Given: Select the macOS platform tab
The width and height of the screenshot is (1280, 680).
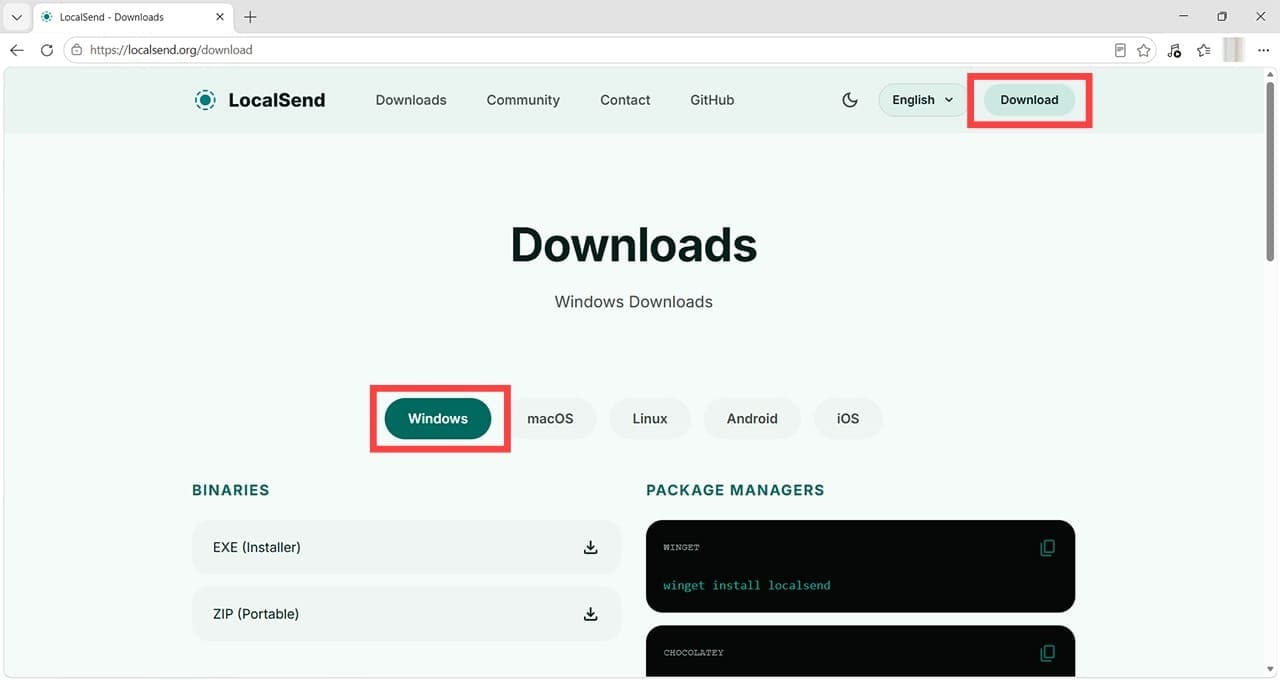Looking at the screenshot, I should pos(550,418).
